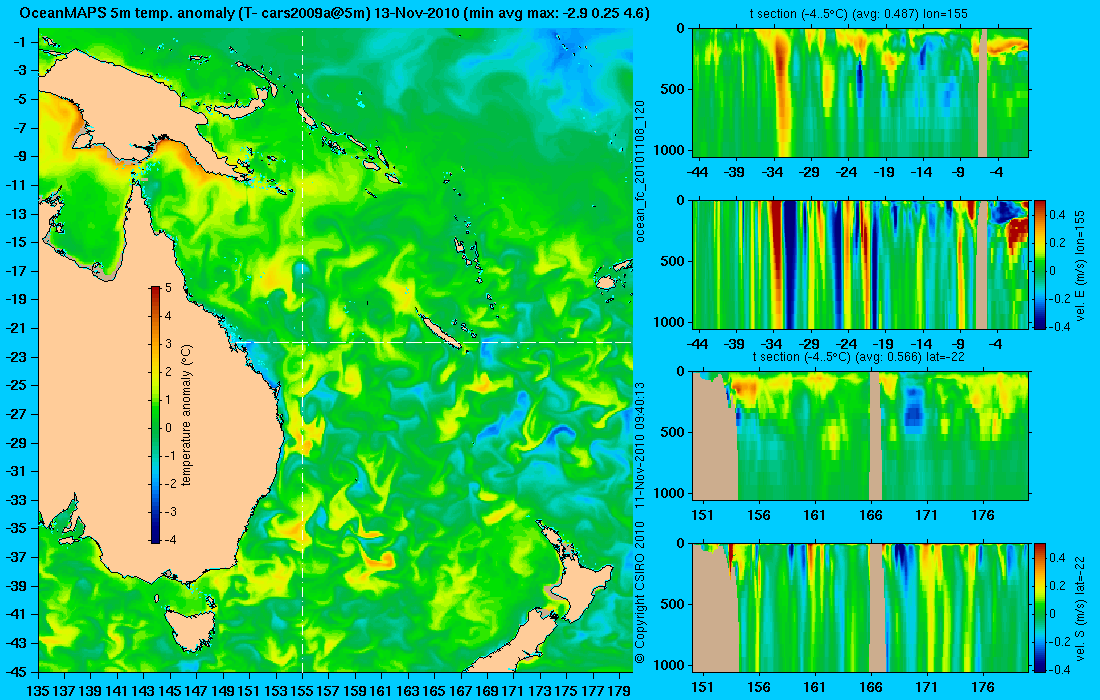Click '0.4' tick on vel. E colorbar

[x=1057, y=214]
